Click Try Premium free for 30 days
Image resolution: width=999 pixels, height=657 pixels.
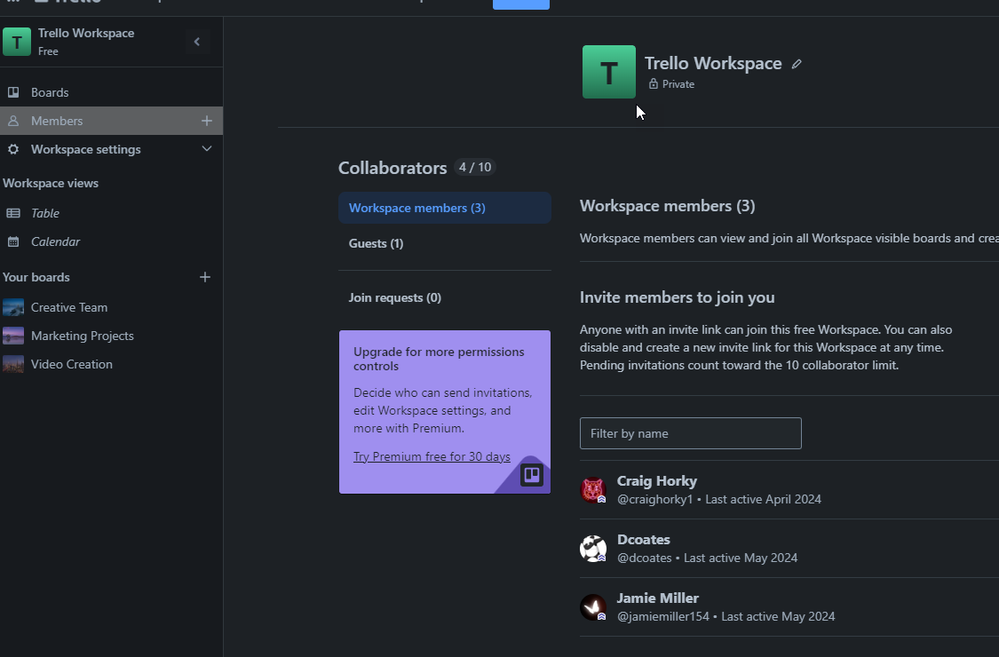click(432, 457)
